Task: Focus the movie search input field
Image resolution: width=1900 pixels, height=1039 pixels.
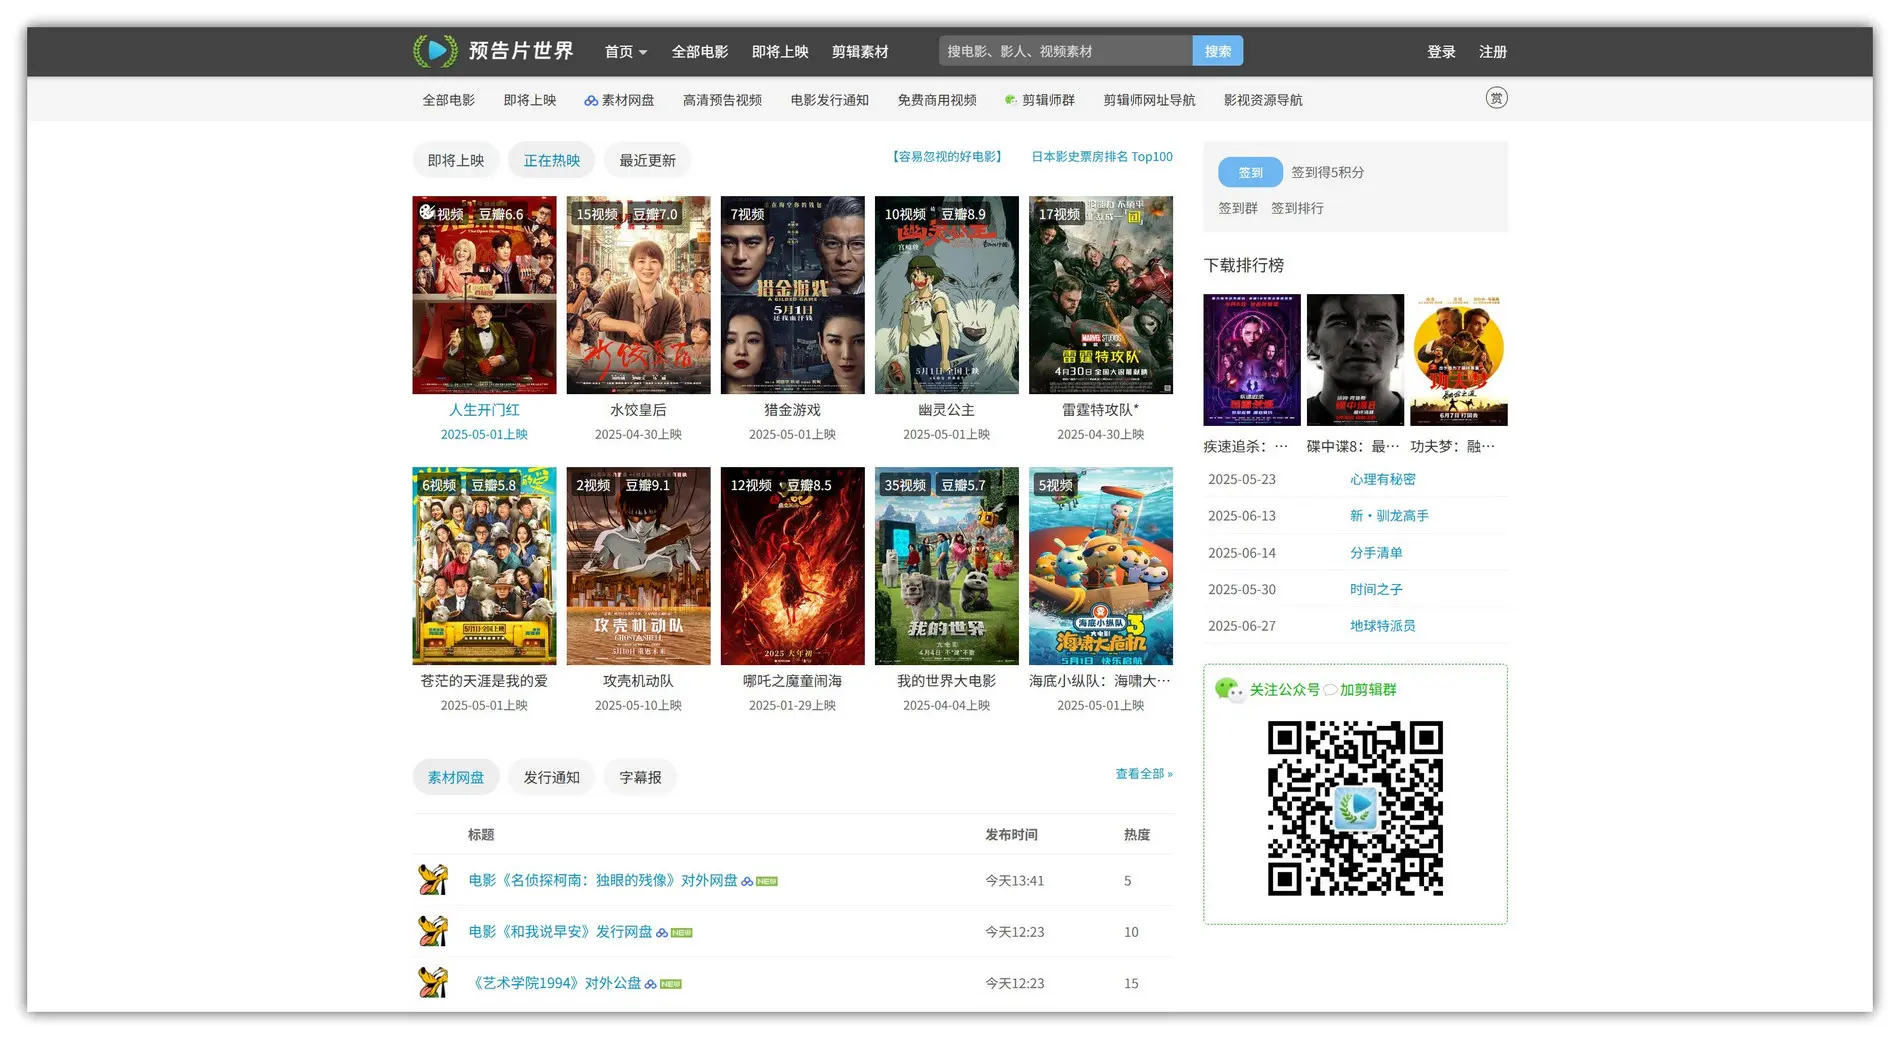Action: (x=1066, y=51)
